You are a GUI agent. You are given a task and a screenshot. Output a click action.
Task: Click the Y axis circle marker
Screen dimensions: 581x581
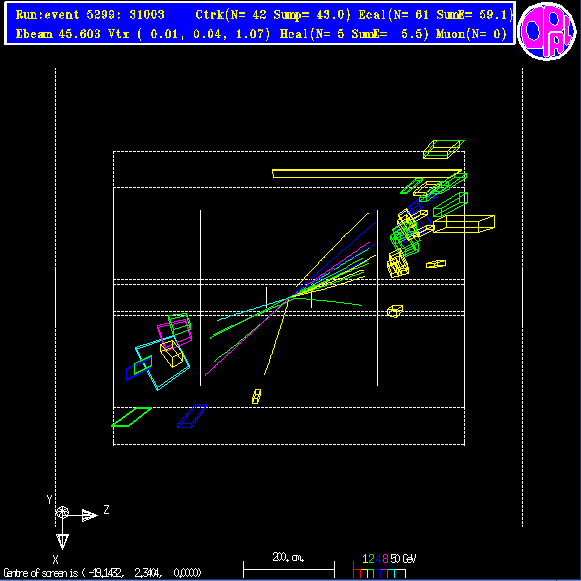[x=62, y=512]
